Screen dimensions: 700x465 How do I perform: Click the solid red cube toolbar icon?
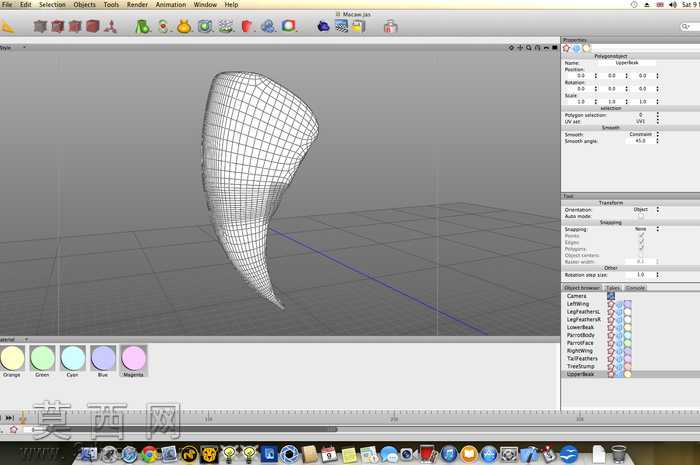pyautogui.click(x=92, y=26)
